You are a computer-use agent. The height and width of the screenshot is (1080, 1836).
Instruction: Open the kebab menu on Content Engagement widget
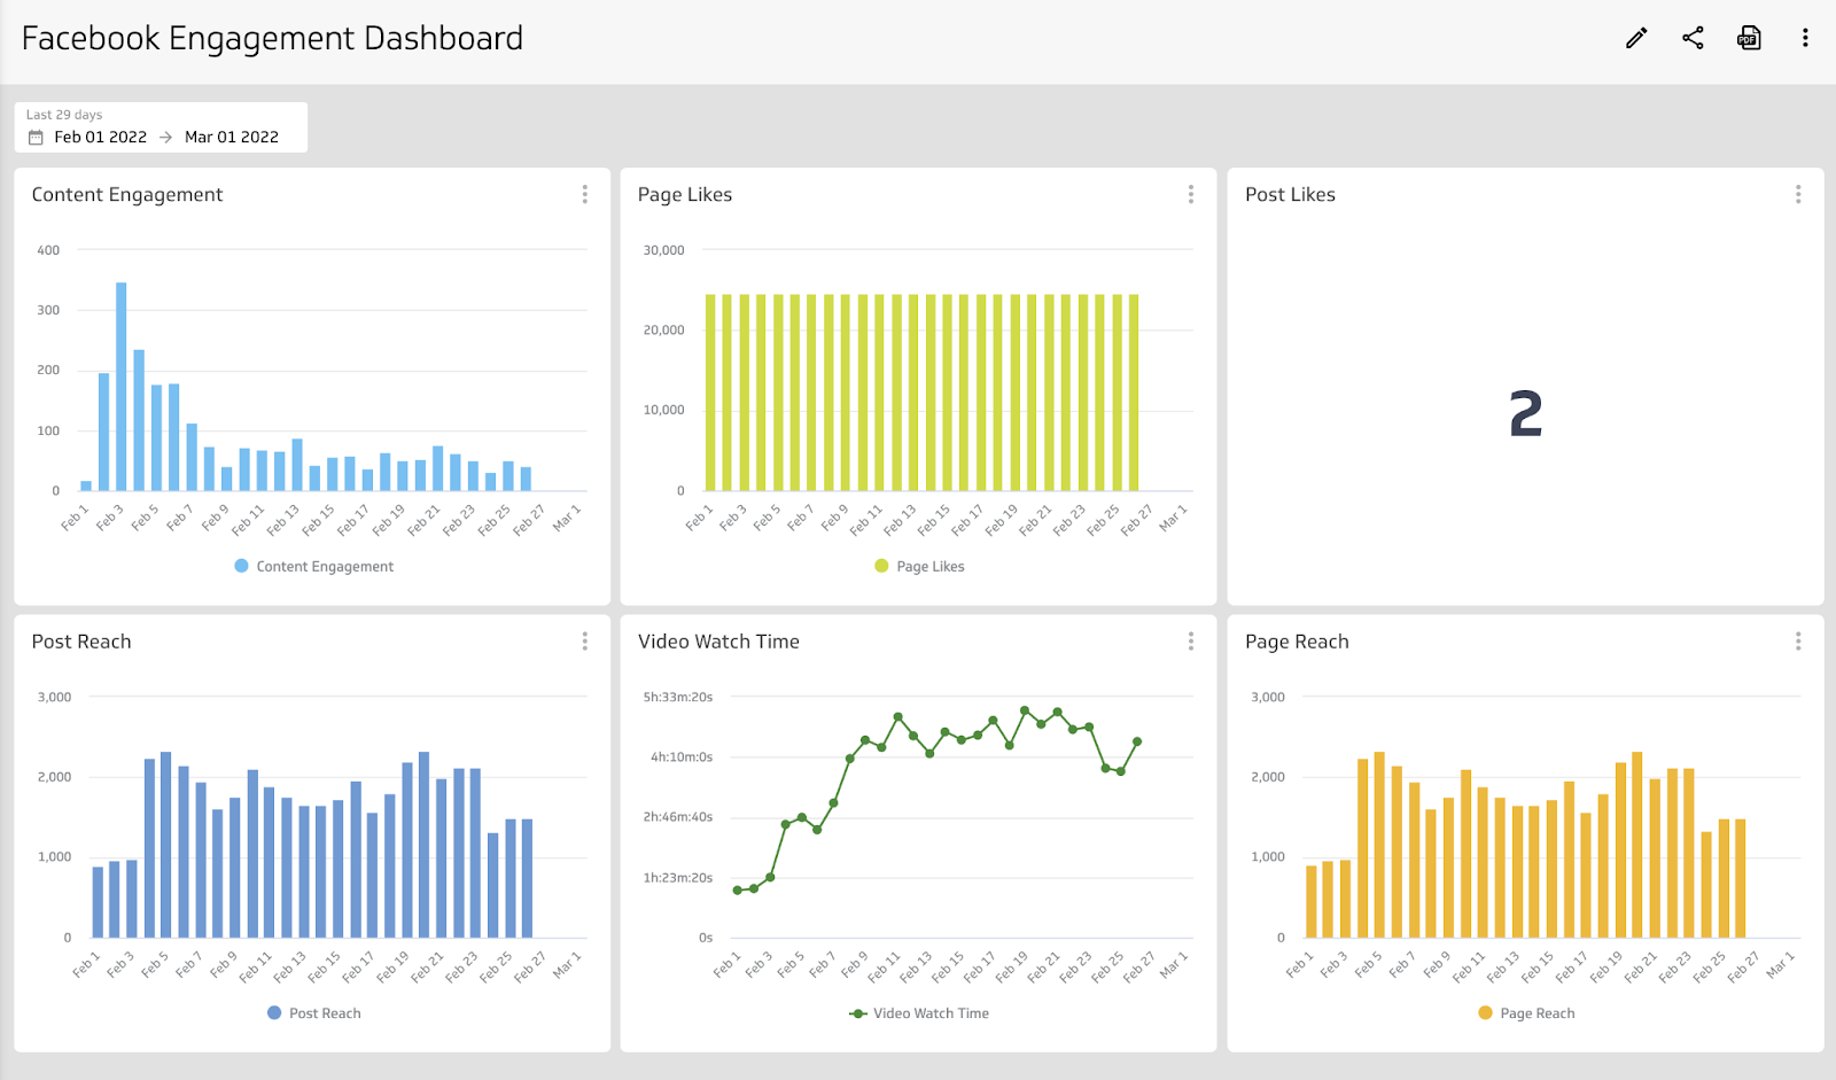click(585, 194)
